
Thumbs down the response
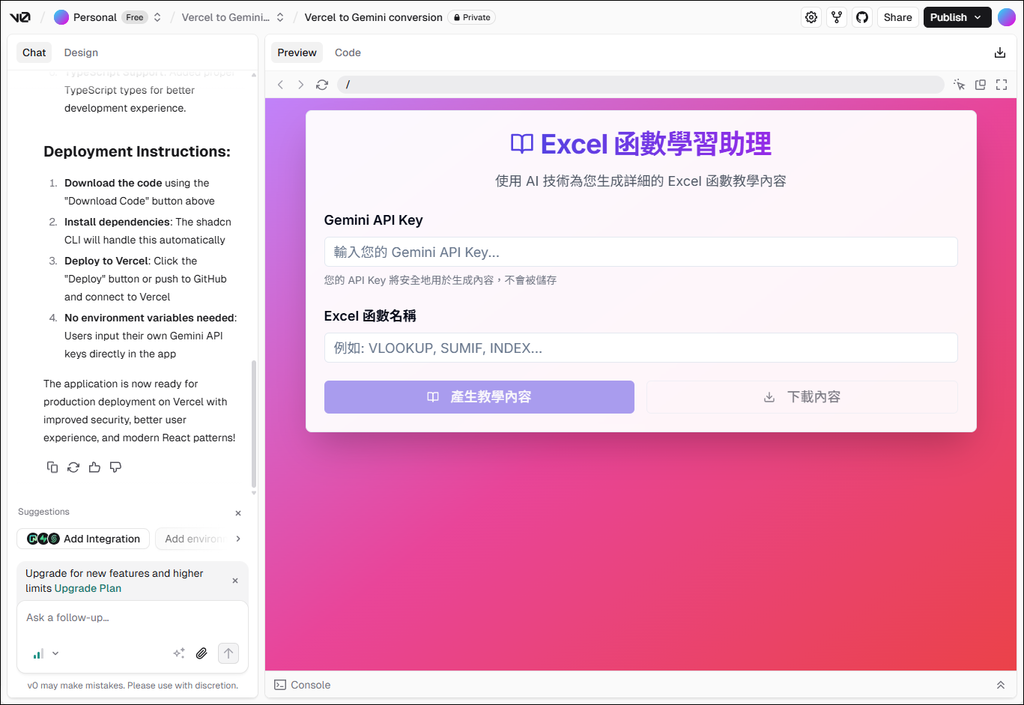pyautogui.click(x=116, y=467)
